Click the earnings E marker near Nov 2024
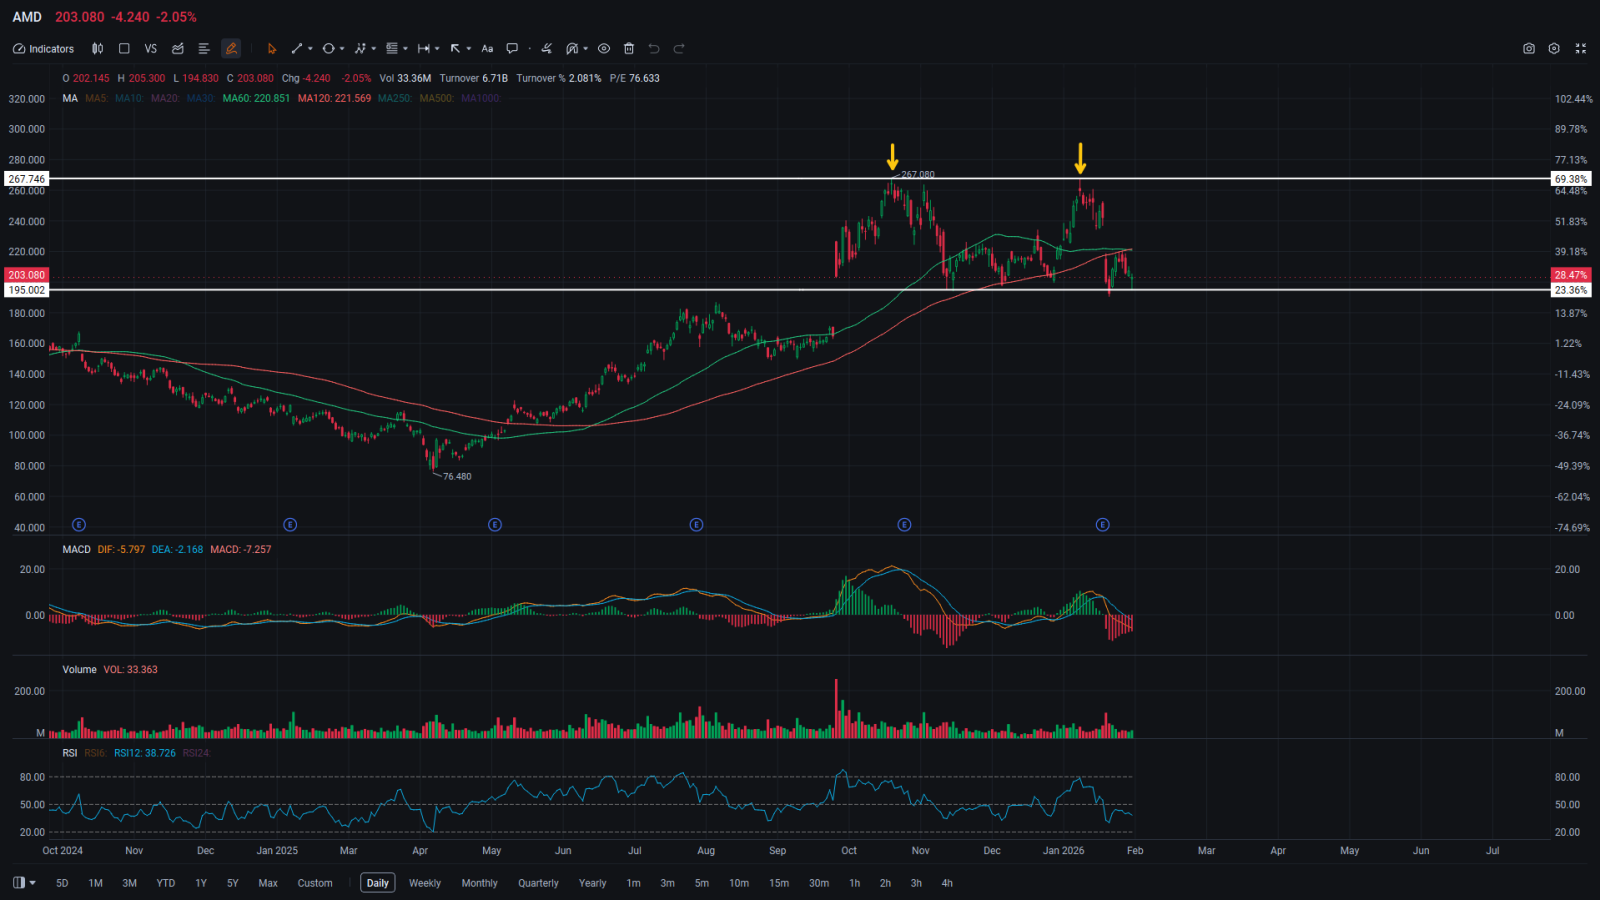The height and width of the screenshot is (900, 1600). tap(79, 525)
